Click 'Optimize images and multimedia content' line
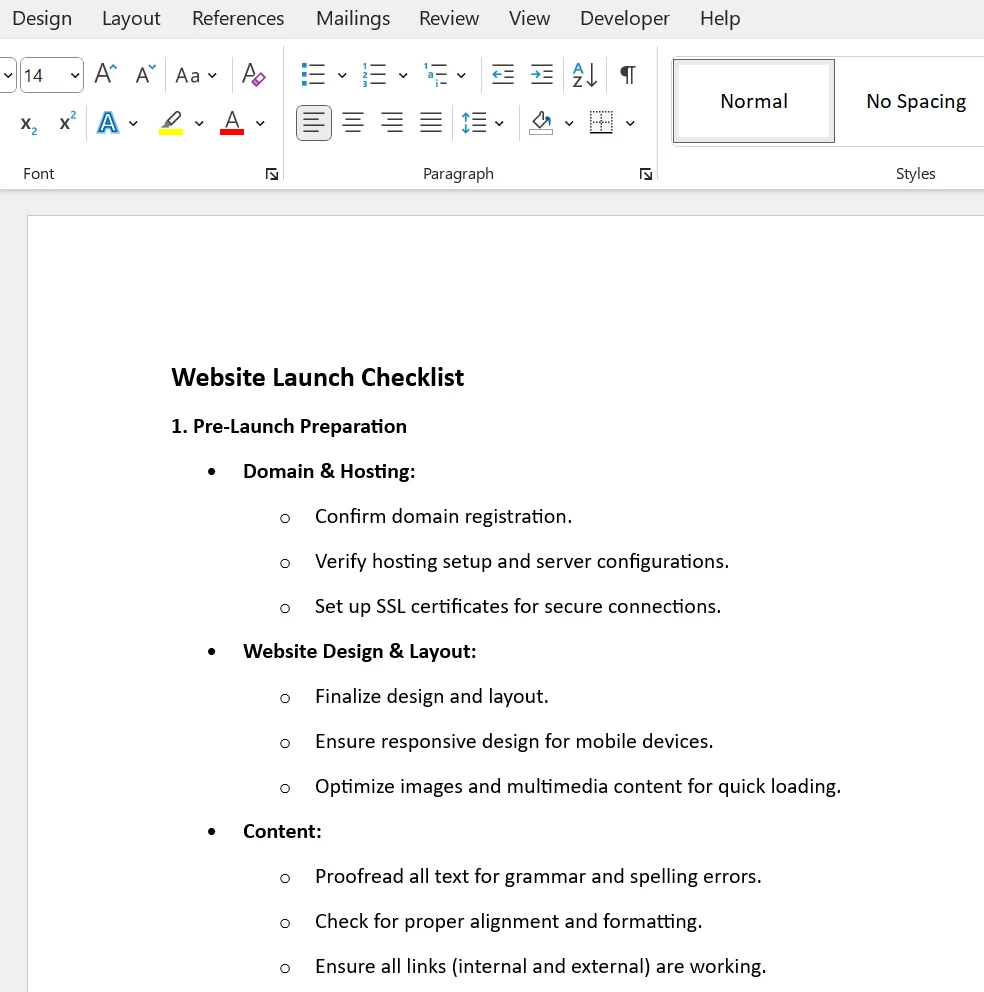 (578, 786)
